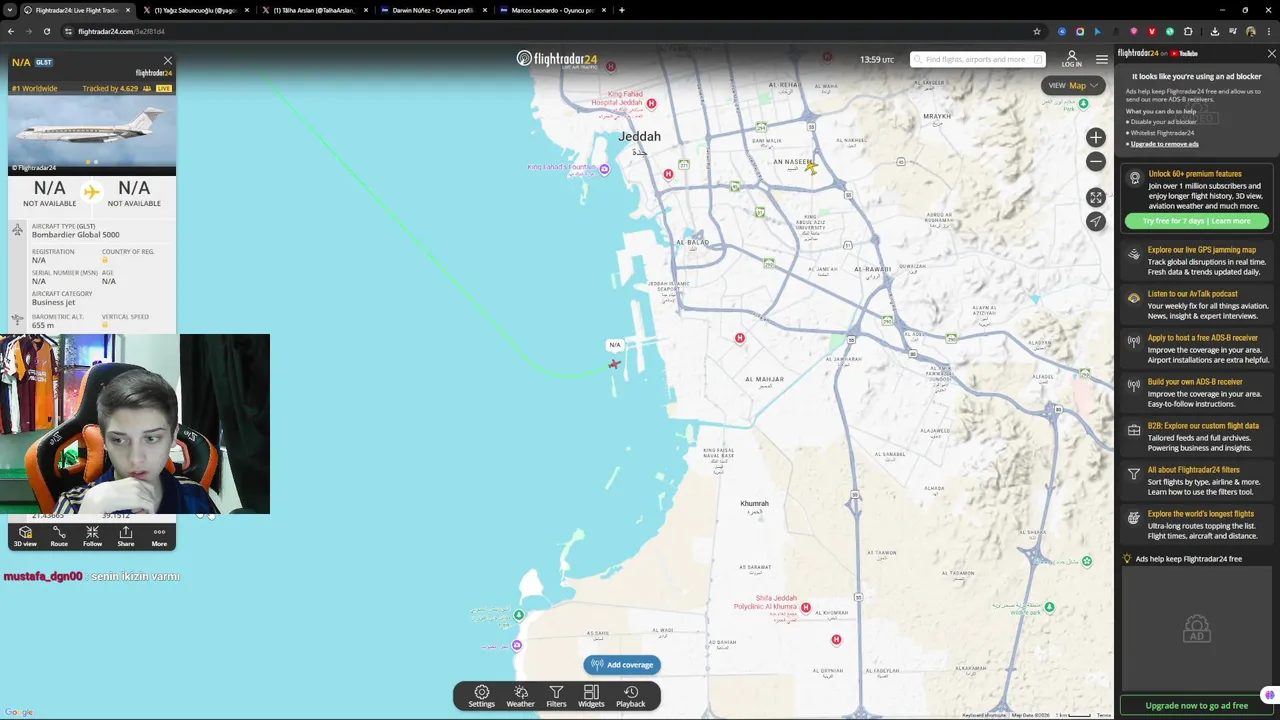Click the King Fahad's Fountain map marker
Screen dimensions: 1280x720
(604, 170)
